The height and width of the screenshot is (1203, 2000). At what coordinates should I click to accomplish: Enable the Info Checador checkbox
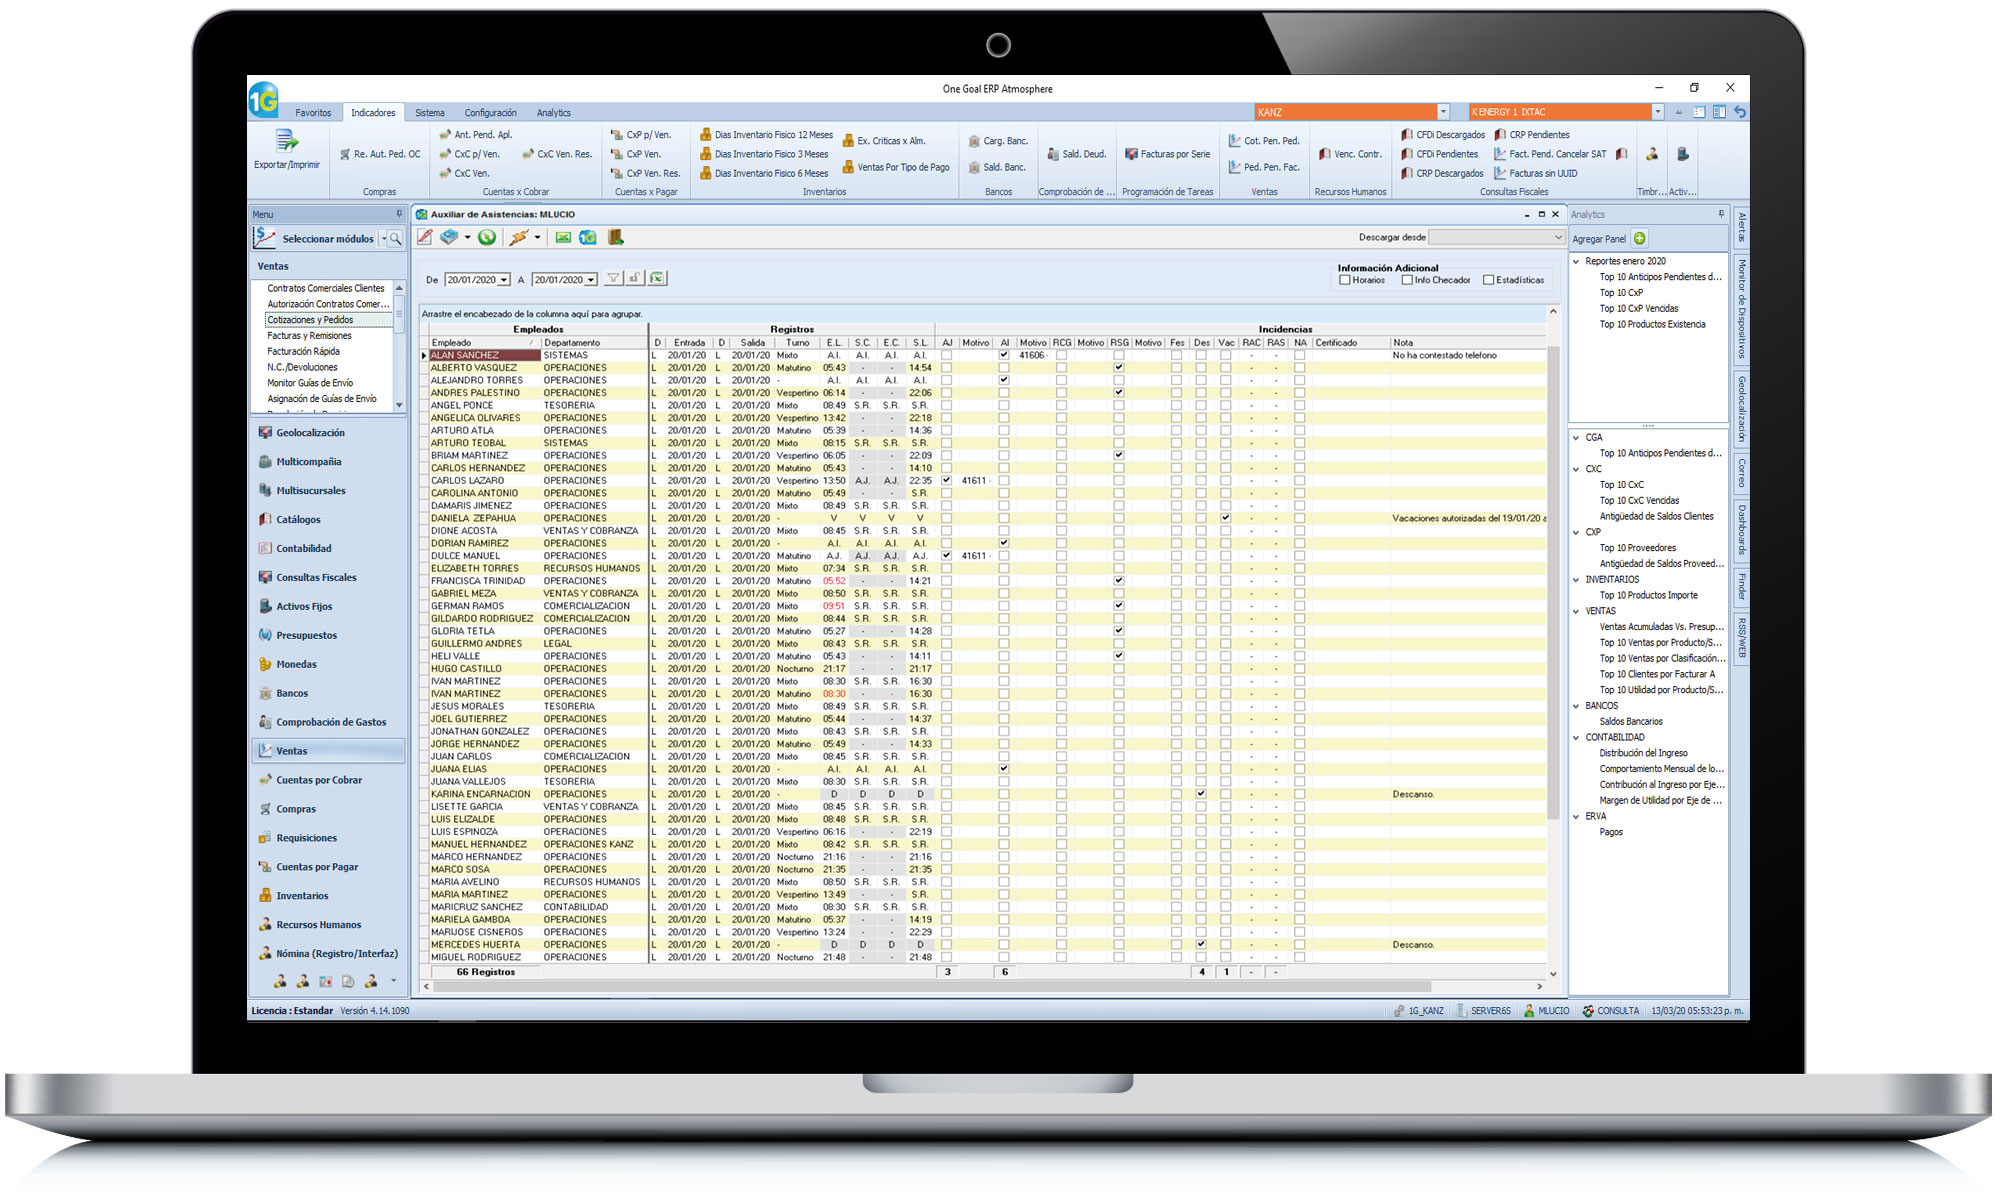point(1407,280)
